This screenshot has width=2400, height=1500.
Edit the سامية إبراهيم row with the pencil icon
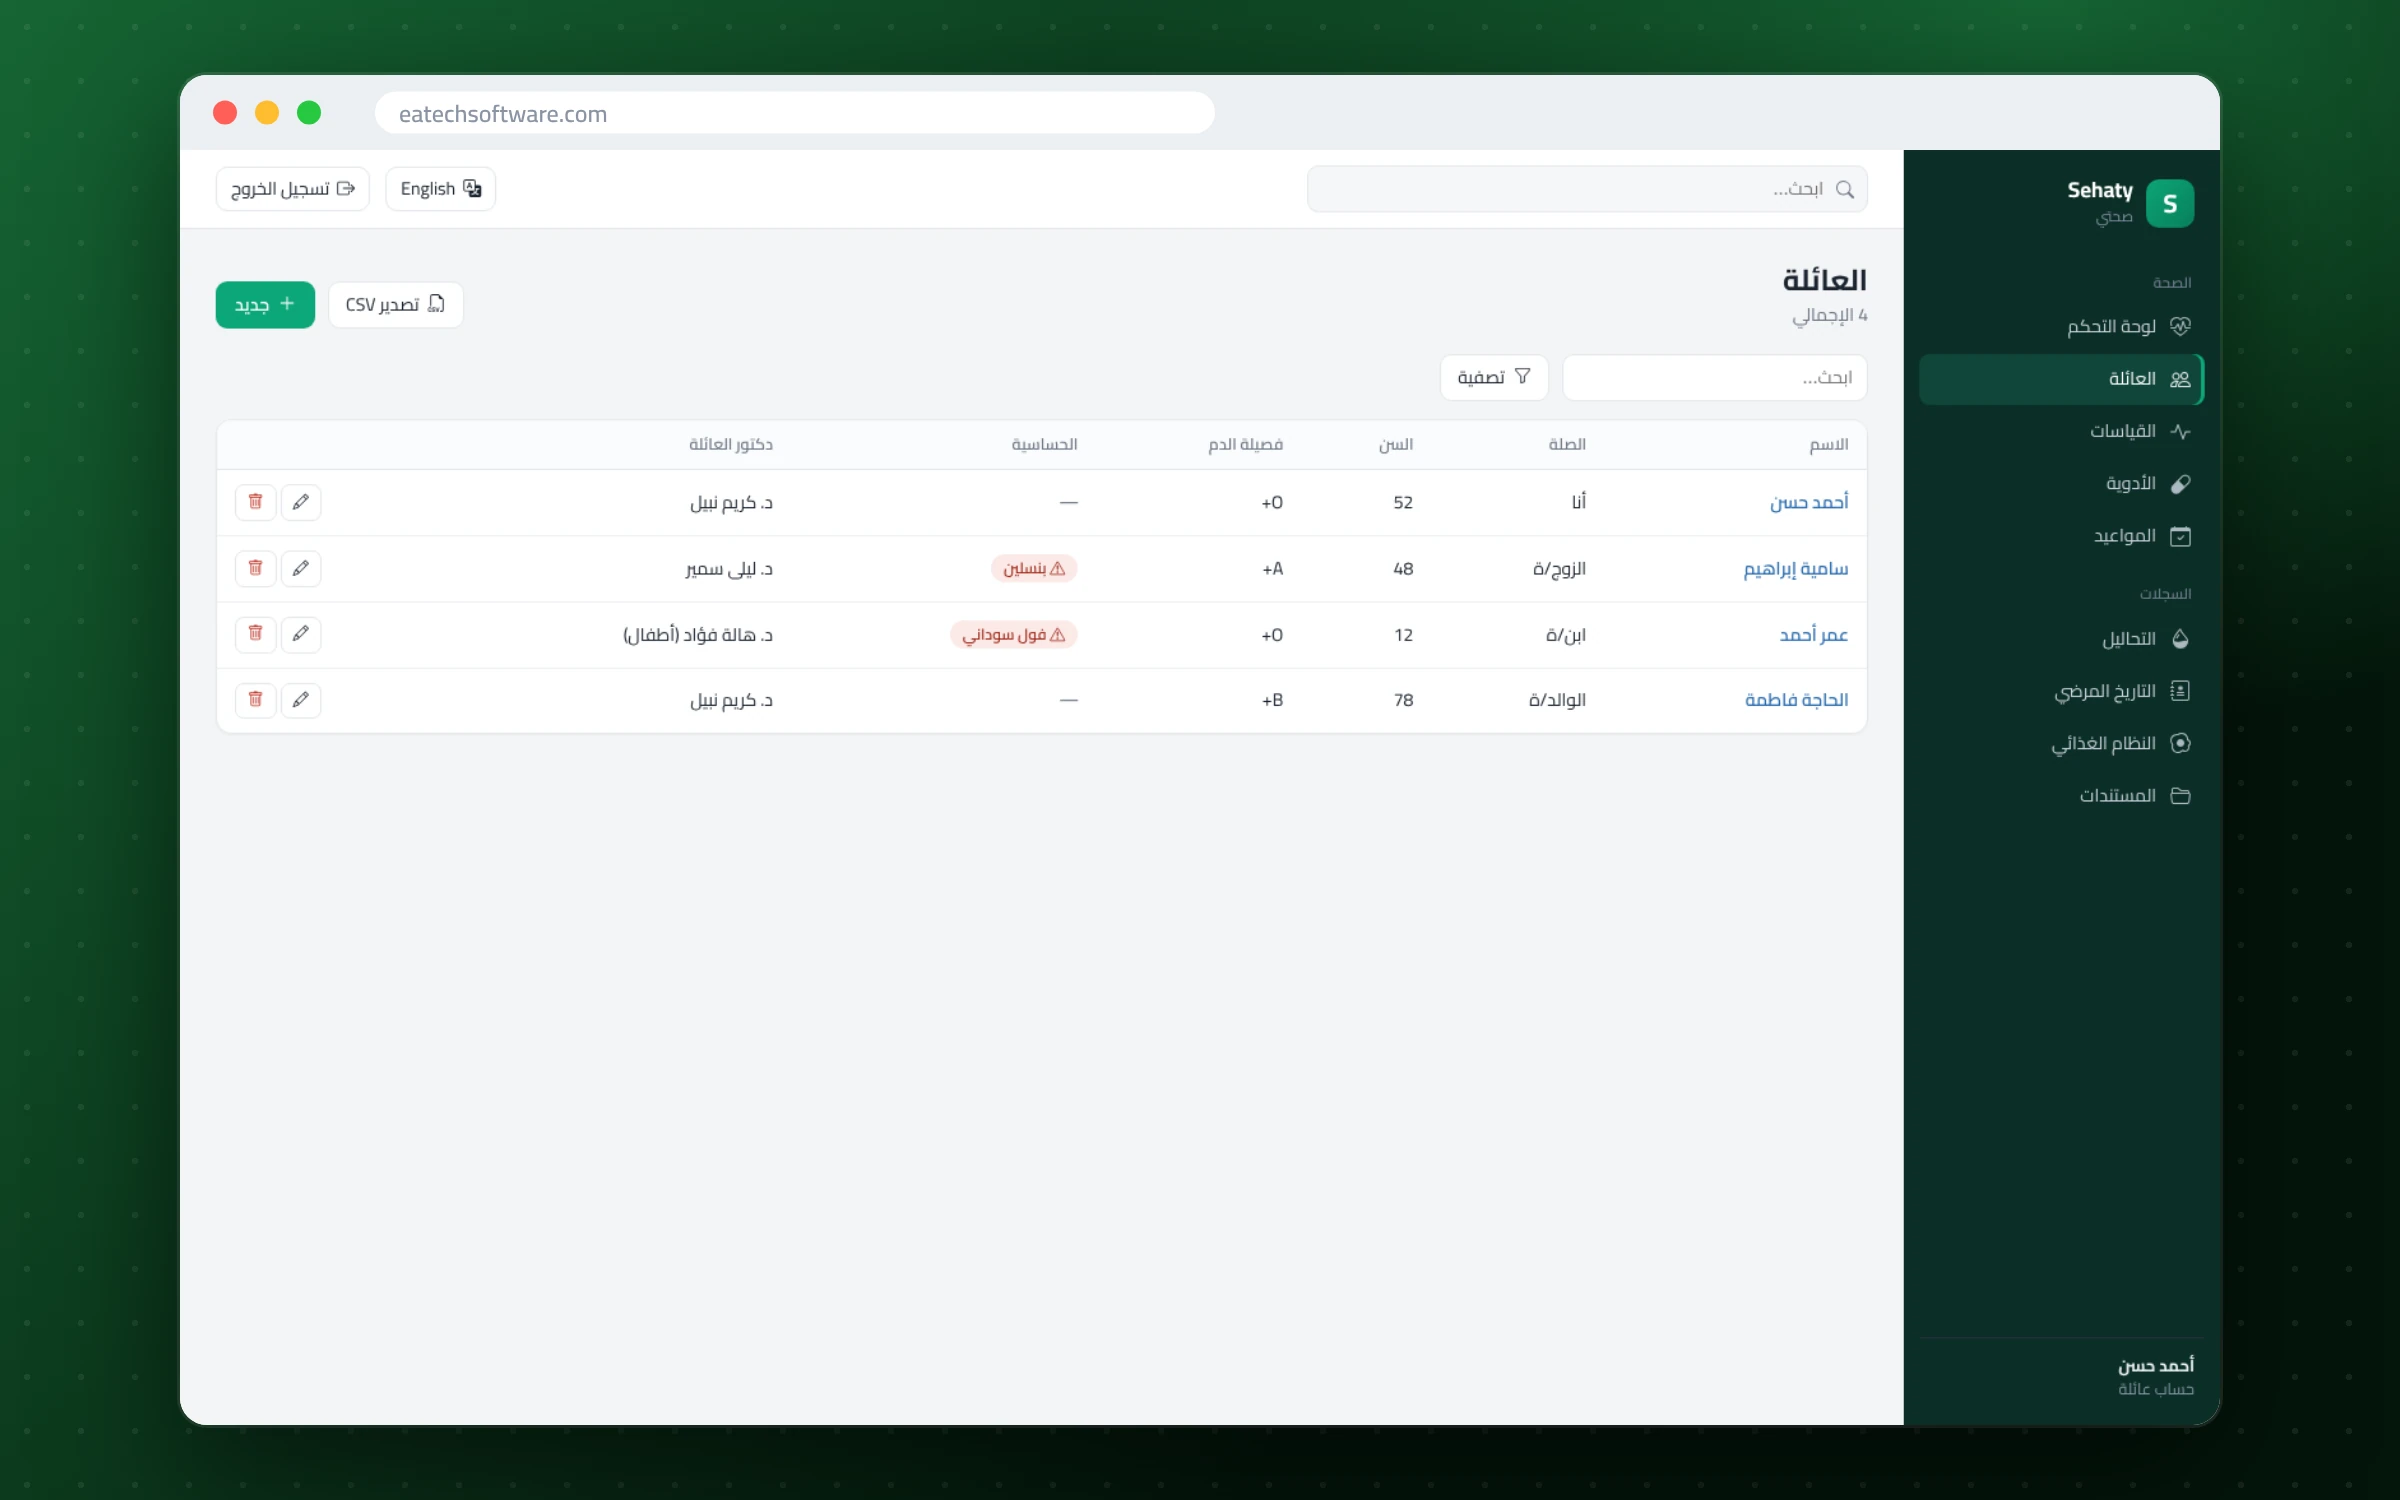coord(301,568)
